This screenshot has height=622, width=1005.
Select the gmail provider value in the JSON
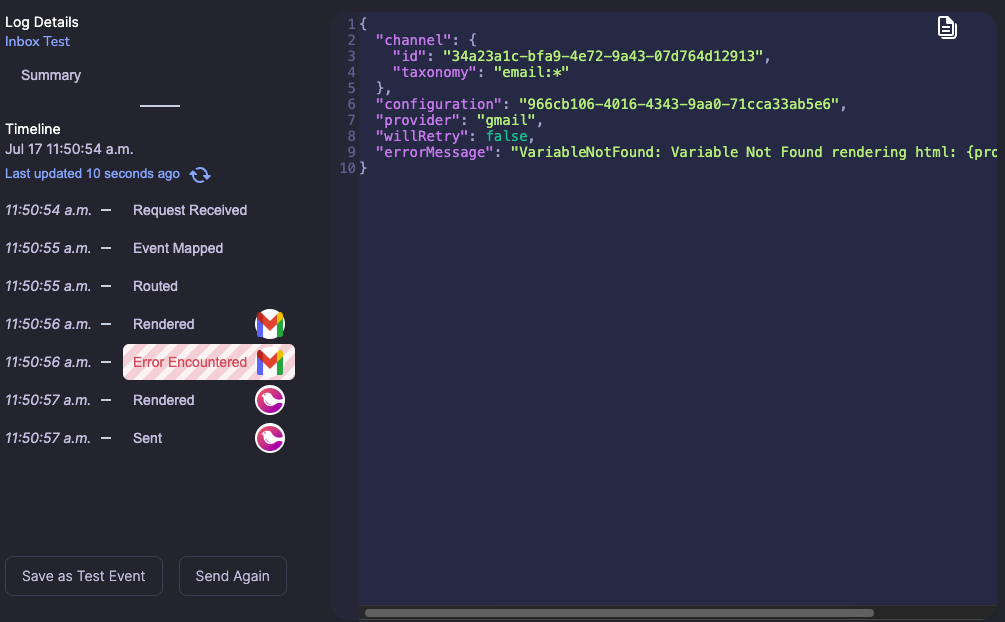(506, 119)
